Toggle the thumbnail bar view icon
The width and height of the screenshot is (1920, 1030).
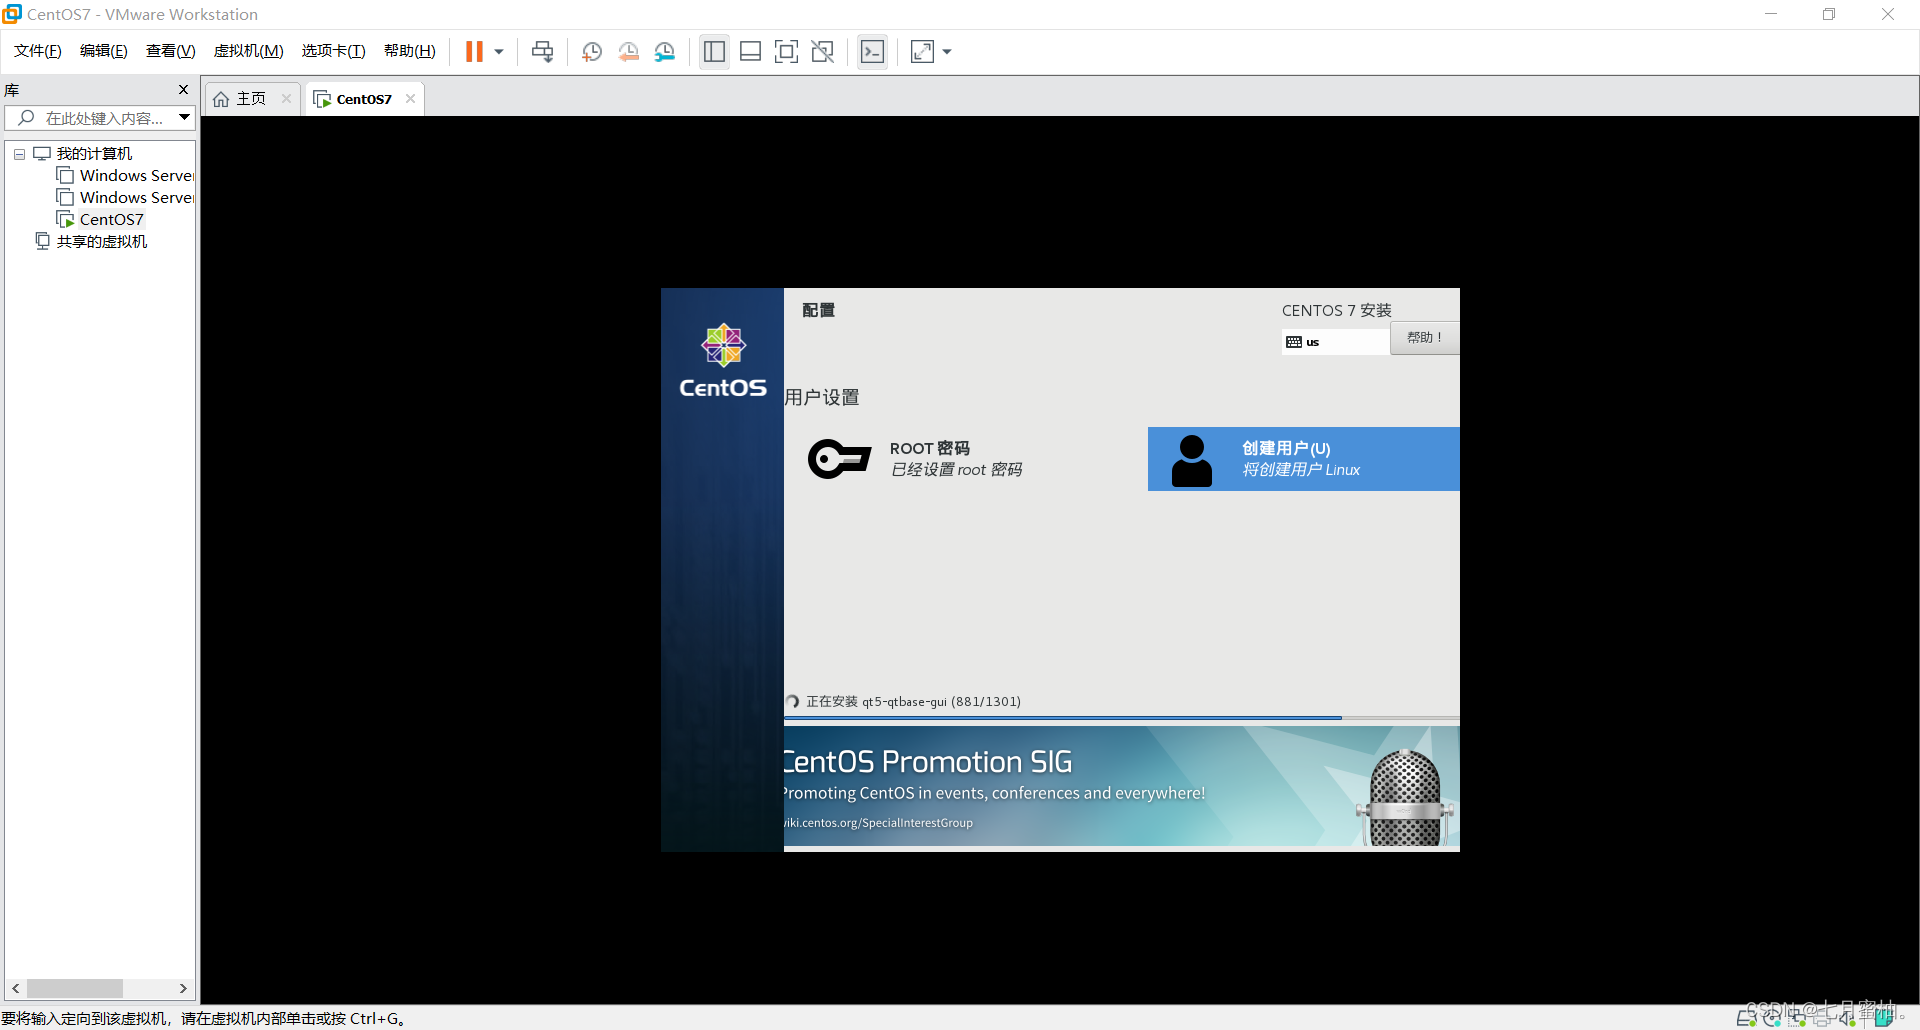750,51
